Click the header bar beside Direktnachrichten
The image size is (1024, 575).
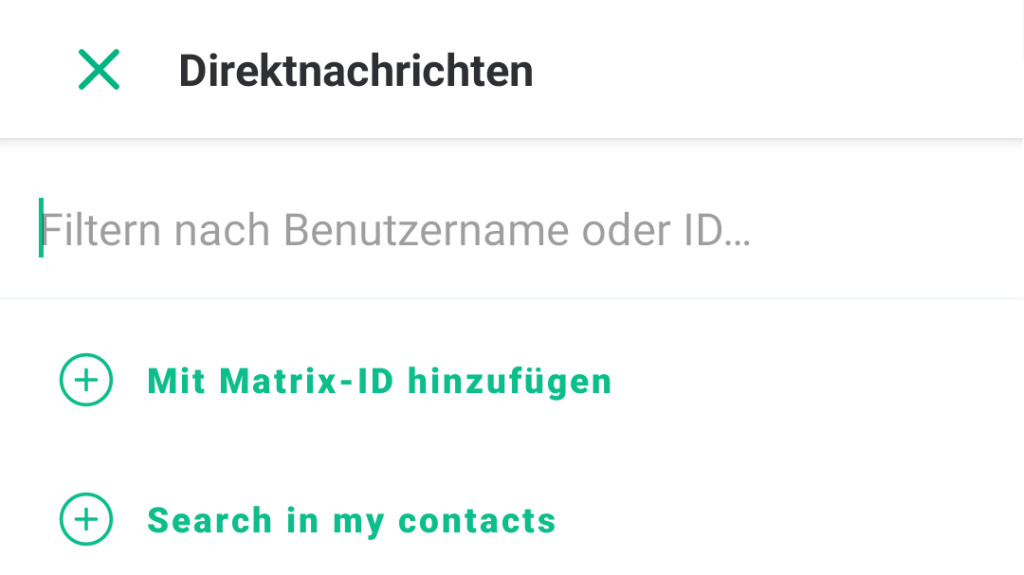pyautogui.click(x=777, y=69)
